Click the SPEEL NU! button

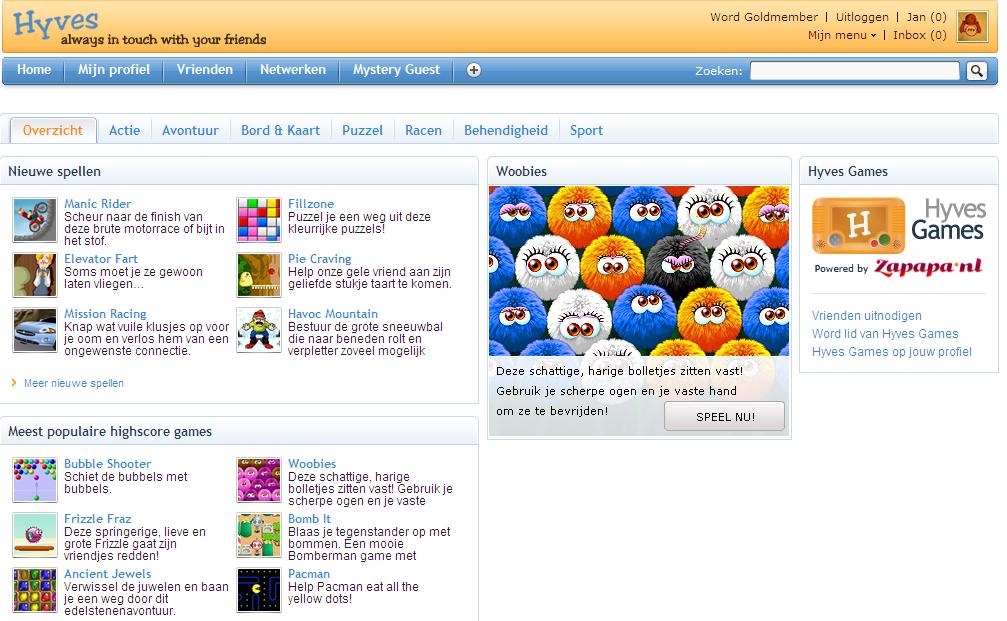coord(724,417)
